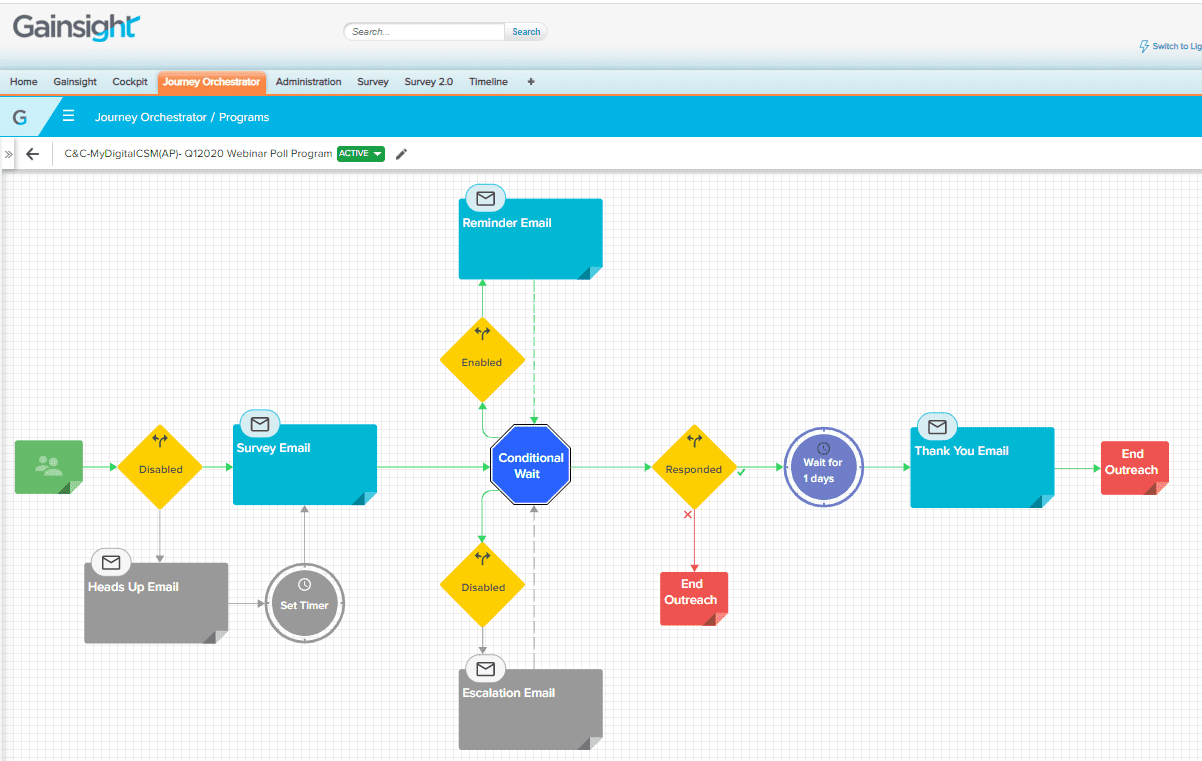
Task: Open the hamburger menu icon
Action: click(x=69, y=116)
